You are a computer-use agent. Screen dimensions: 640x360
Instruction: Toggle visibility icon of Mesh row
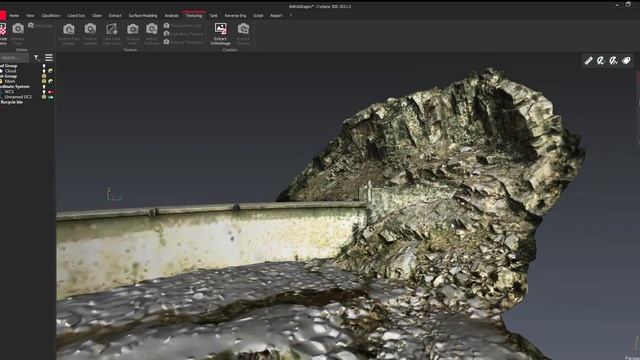[x=44, y=81]
